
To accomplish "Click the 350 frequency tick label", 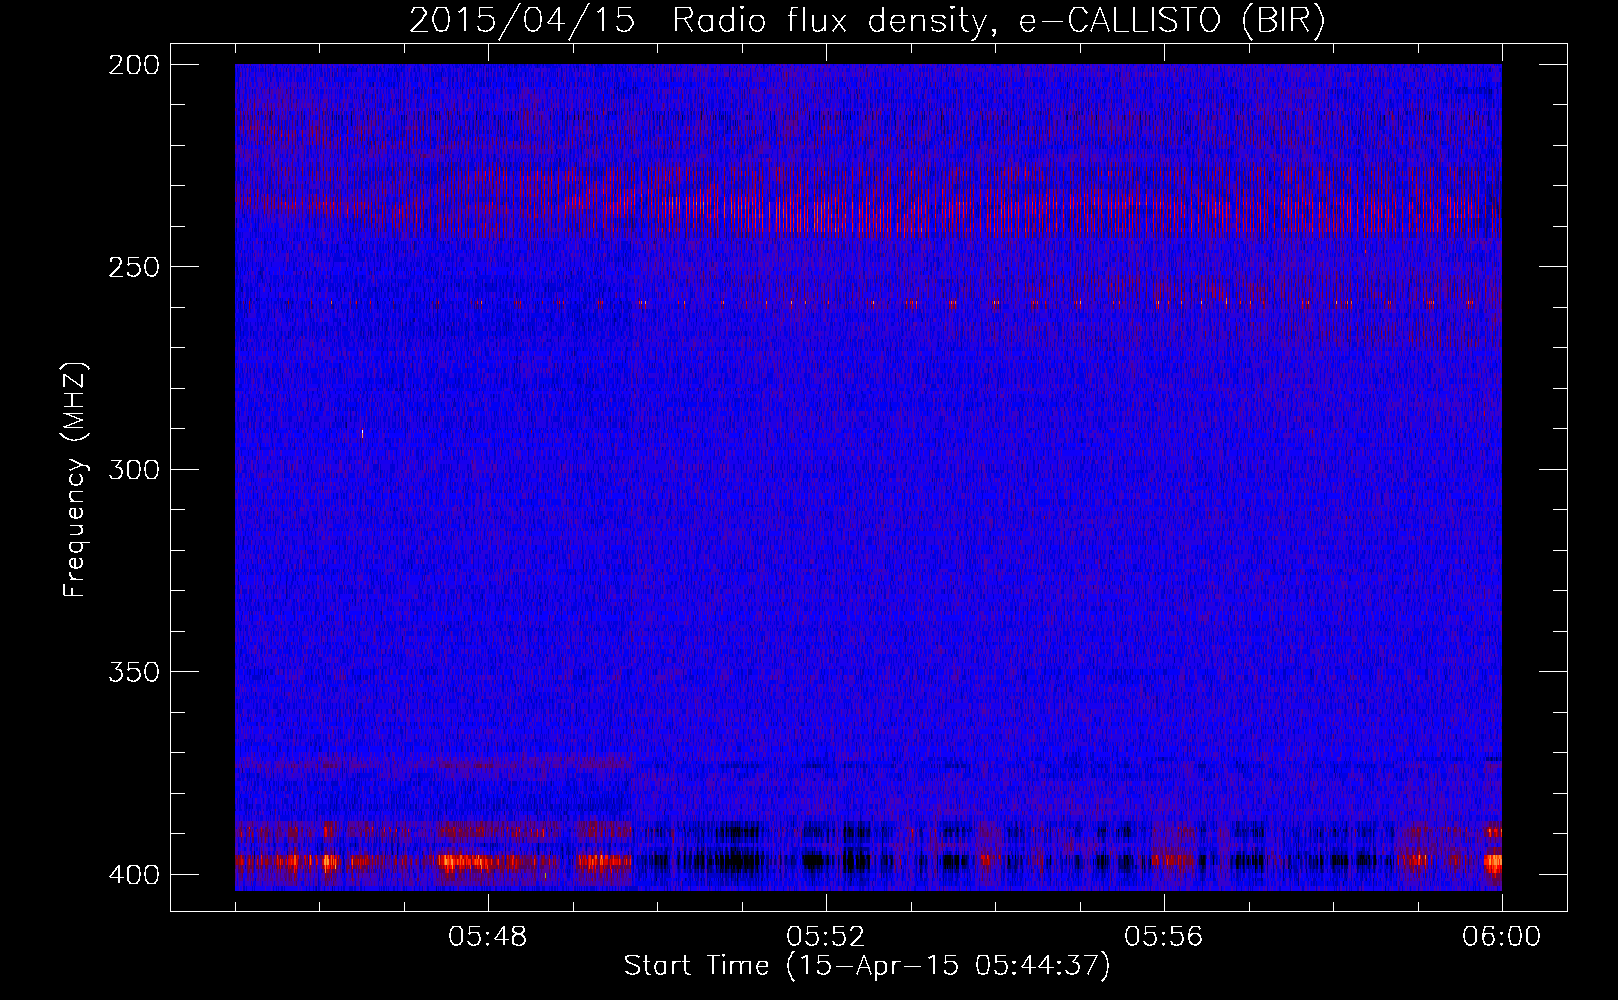I will pos(133,672).
